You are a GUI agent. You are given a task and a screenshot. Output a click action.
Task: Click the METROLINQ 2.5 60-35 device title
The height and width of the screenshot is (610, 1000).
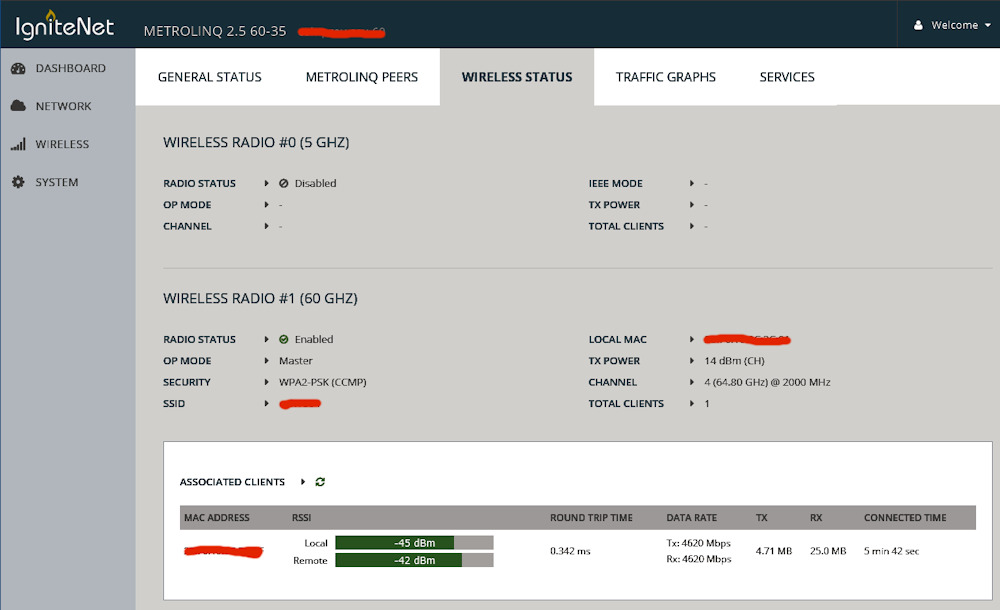pyautogui.click(x=215, y=31)
